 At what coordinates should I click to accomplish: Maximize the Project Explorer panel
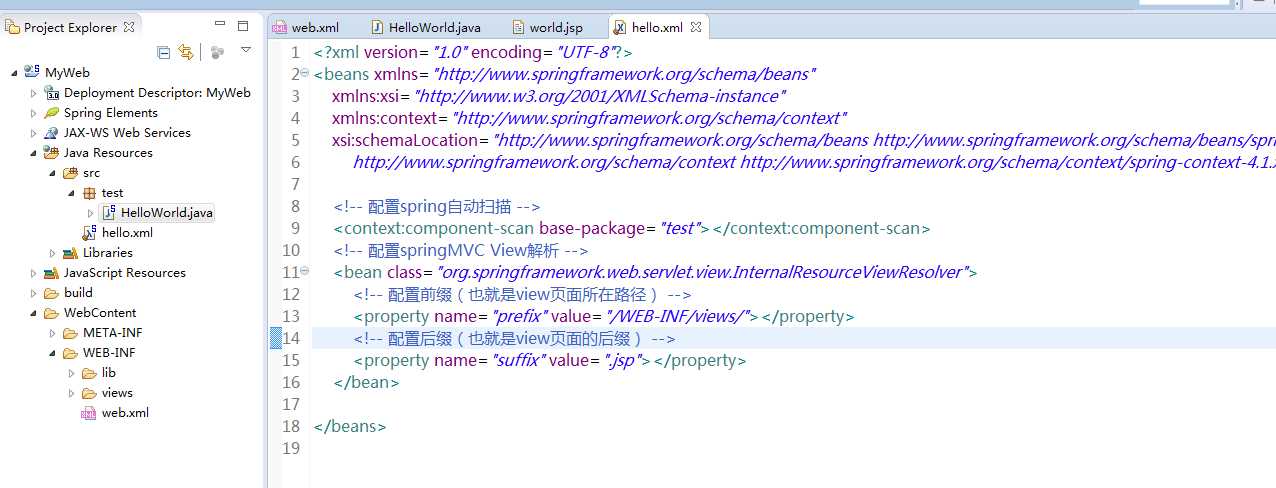(243, 25)
